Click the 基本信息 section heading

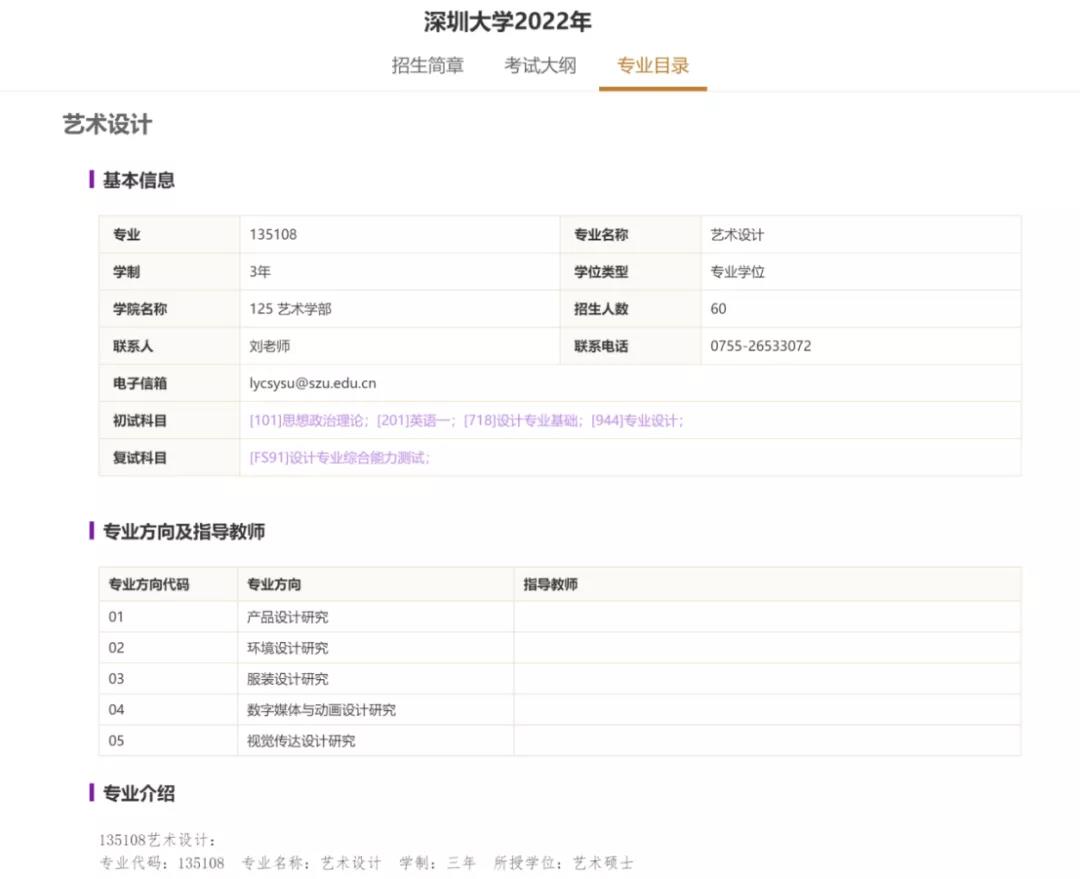click(138, 180)
